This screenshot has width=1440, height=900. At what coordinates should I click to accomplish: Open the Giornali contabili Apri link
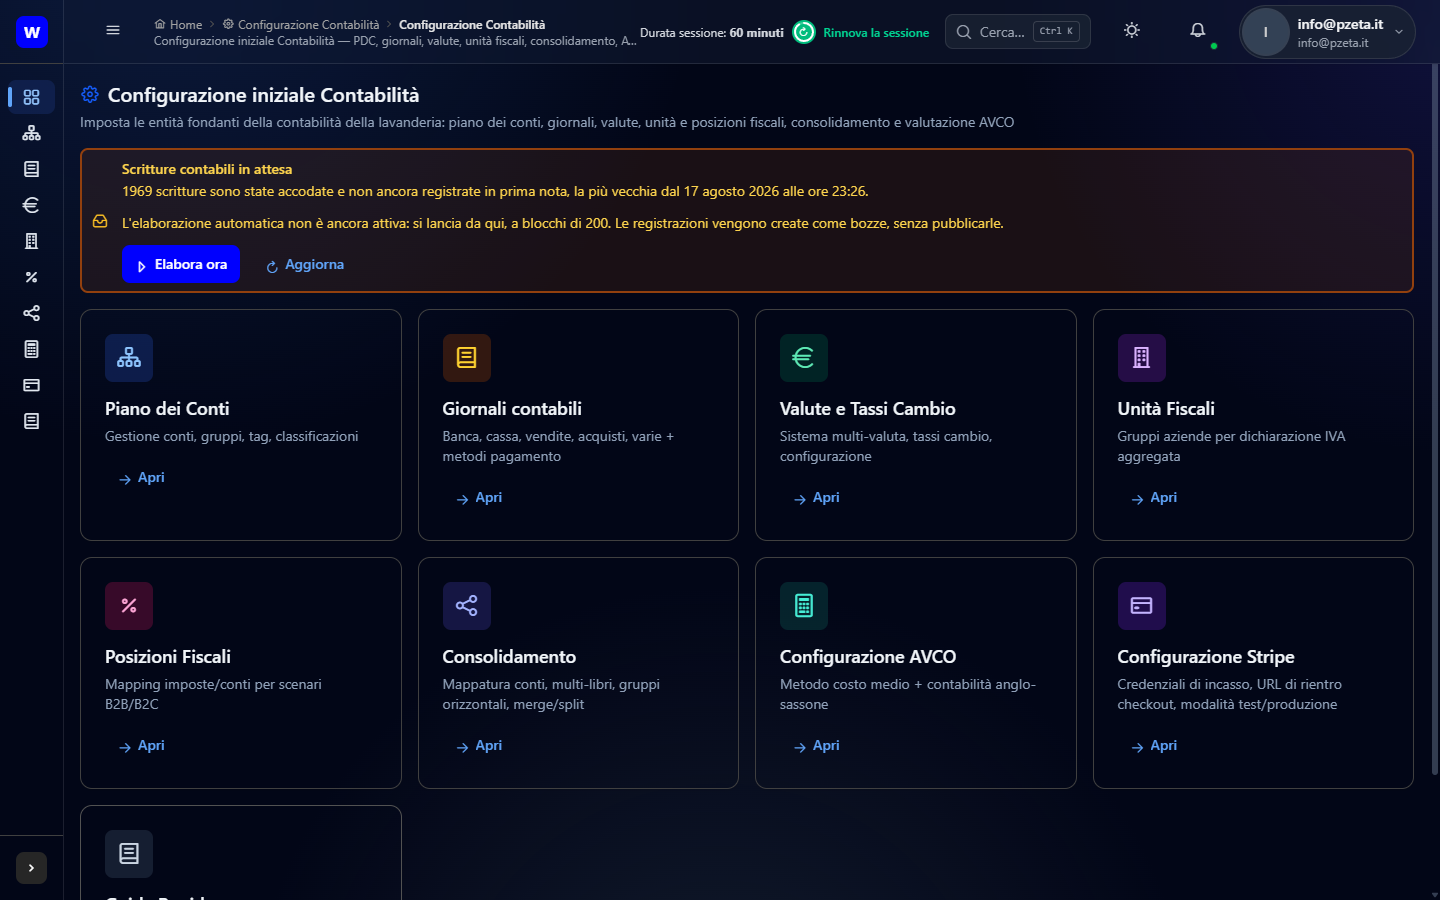click(479, 498)
